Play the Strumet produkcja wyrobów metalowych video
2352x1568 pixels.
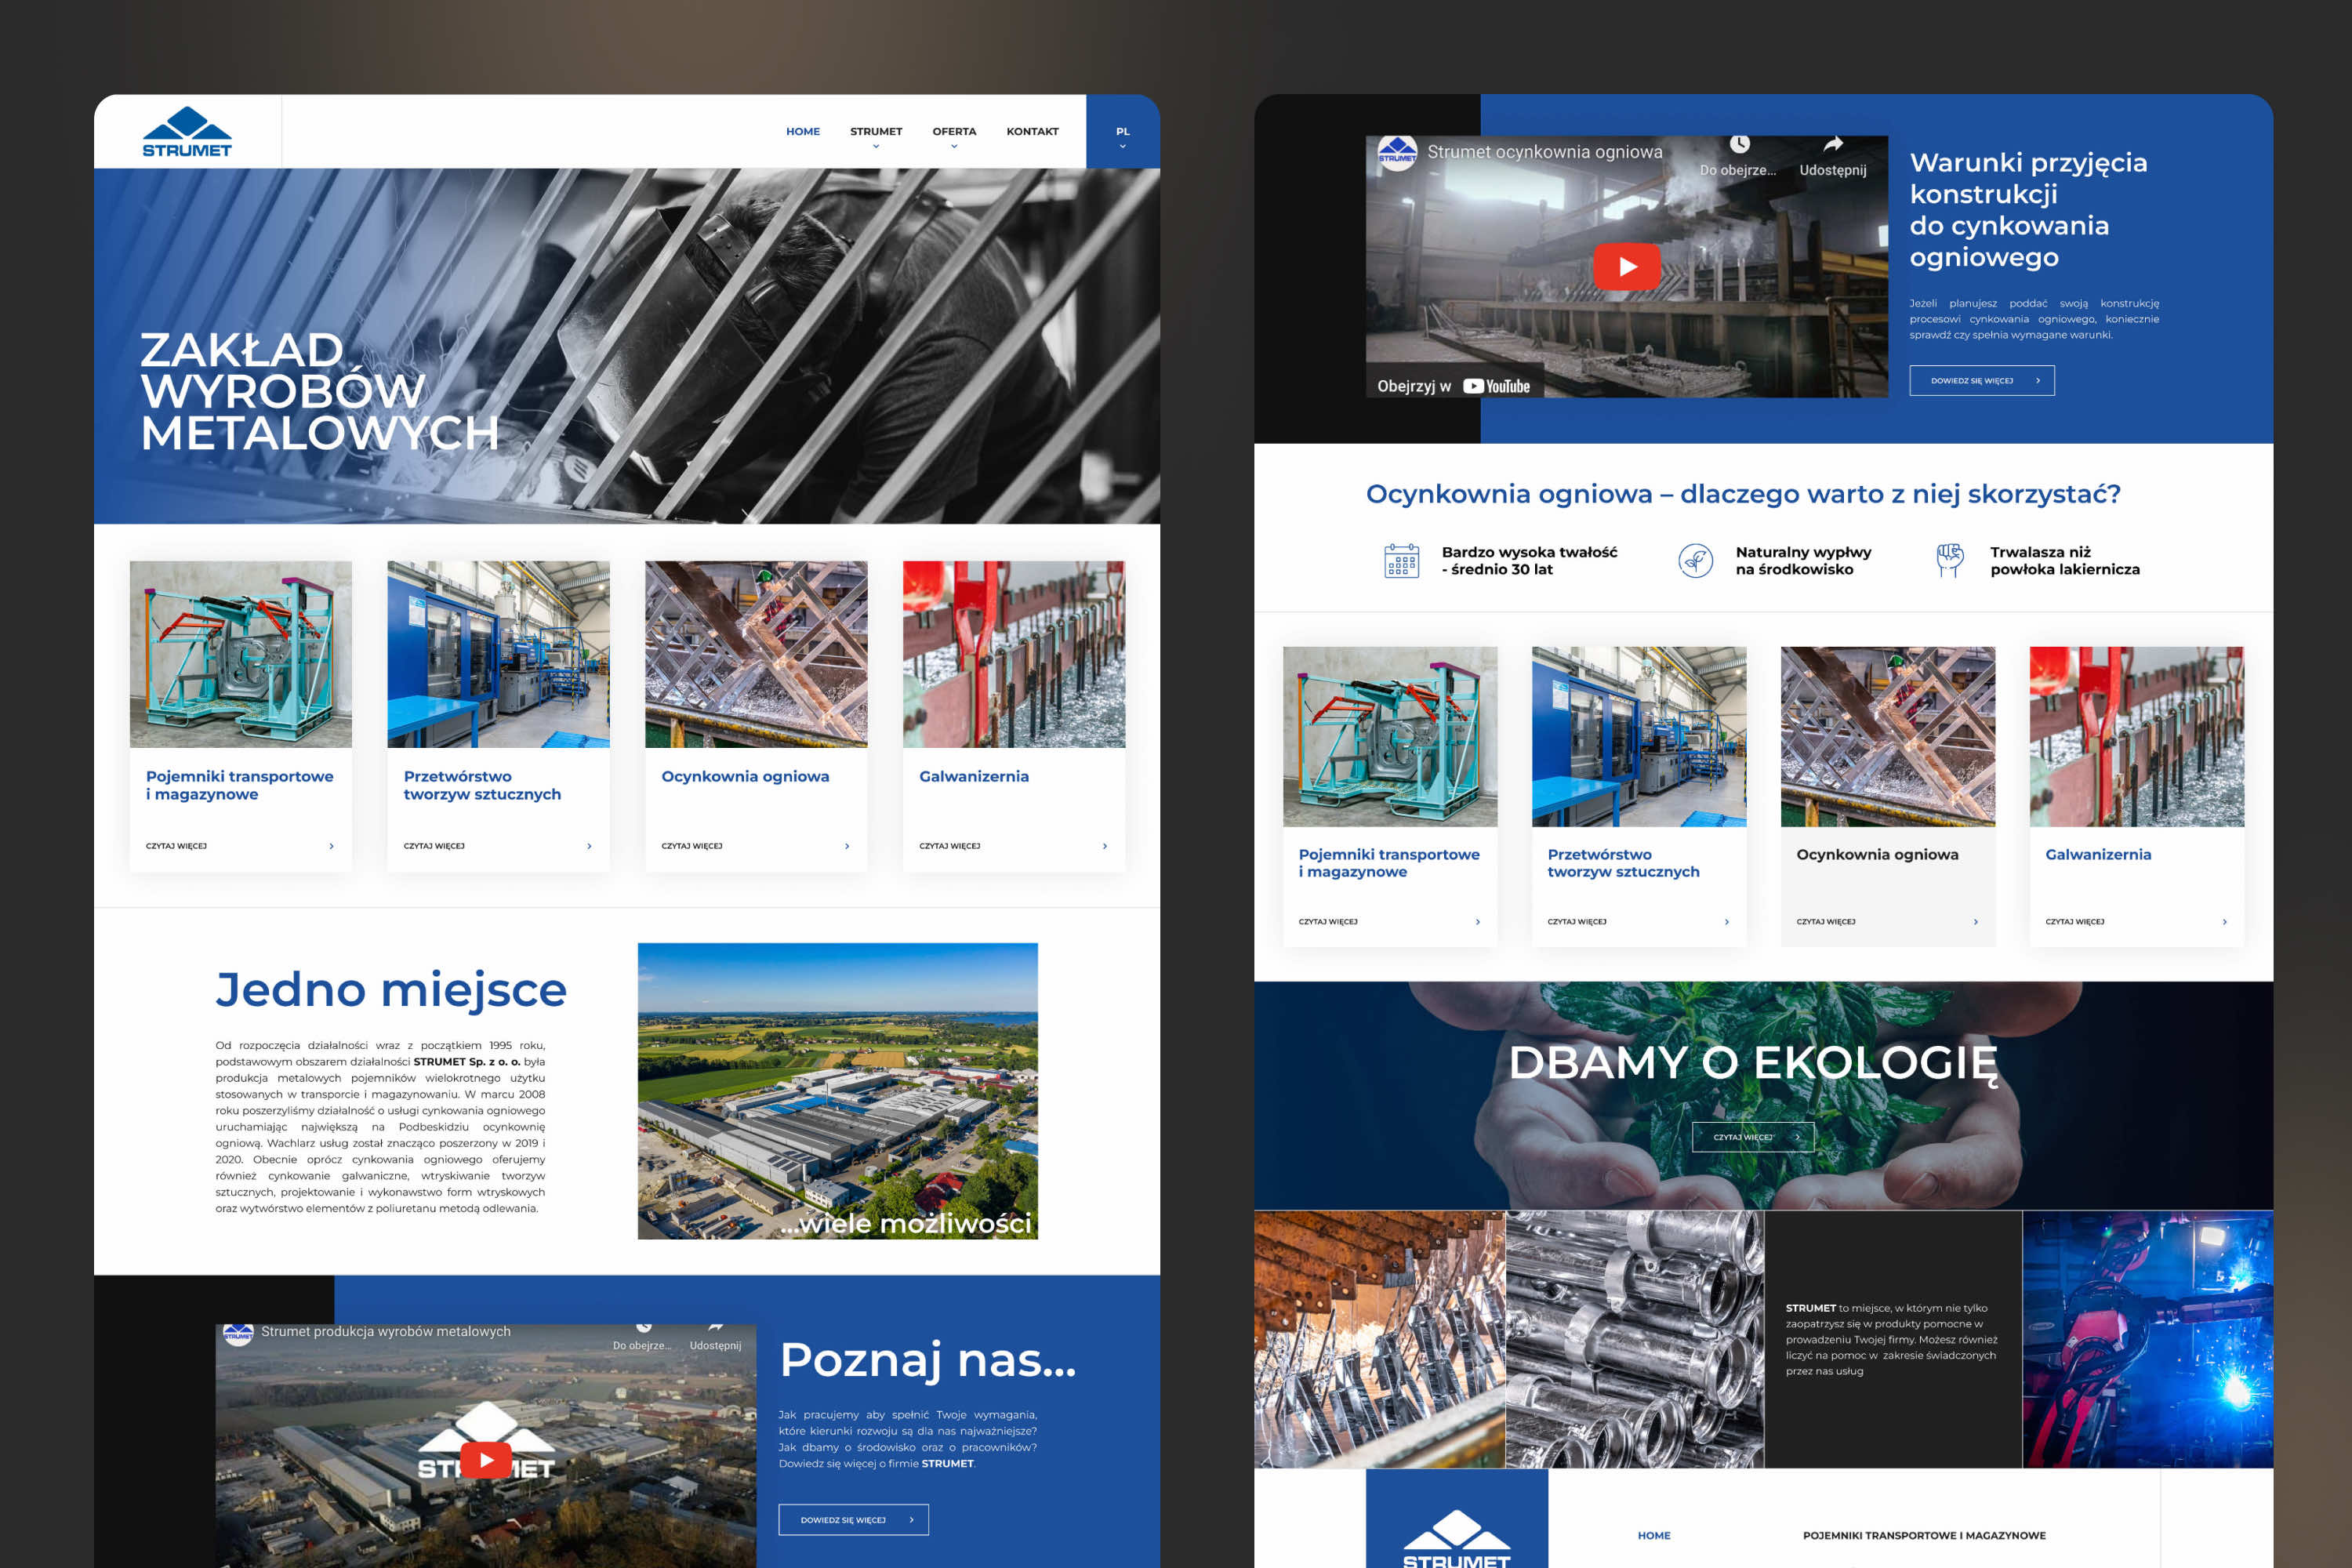[x=486, y=1460]
